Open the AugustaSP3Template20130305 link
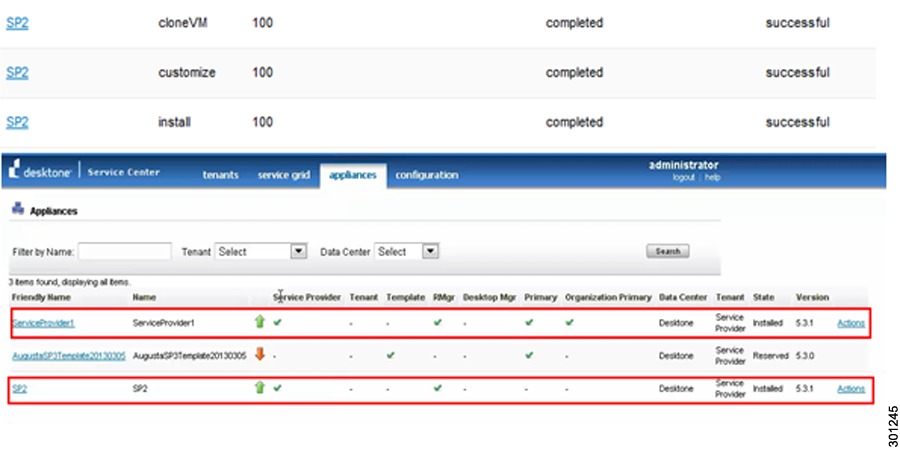The image size is (900, 454). click(69, 356)
